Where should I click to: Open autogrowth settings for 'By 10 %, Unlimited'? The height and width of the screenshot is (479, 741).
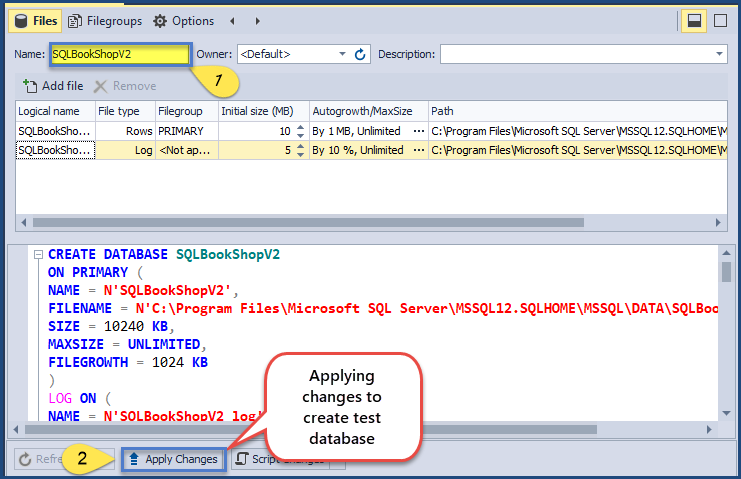[x=419, y=150]
